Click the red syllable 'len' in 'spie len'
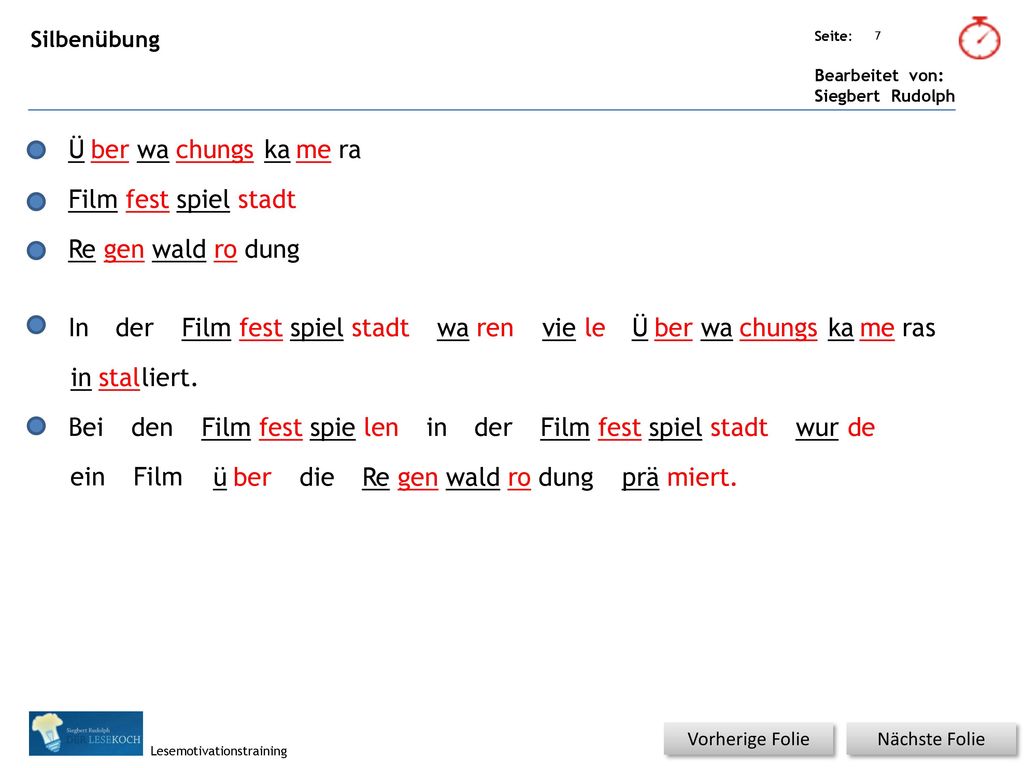 [x=381, y=428]
